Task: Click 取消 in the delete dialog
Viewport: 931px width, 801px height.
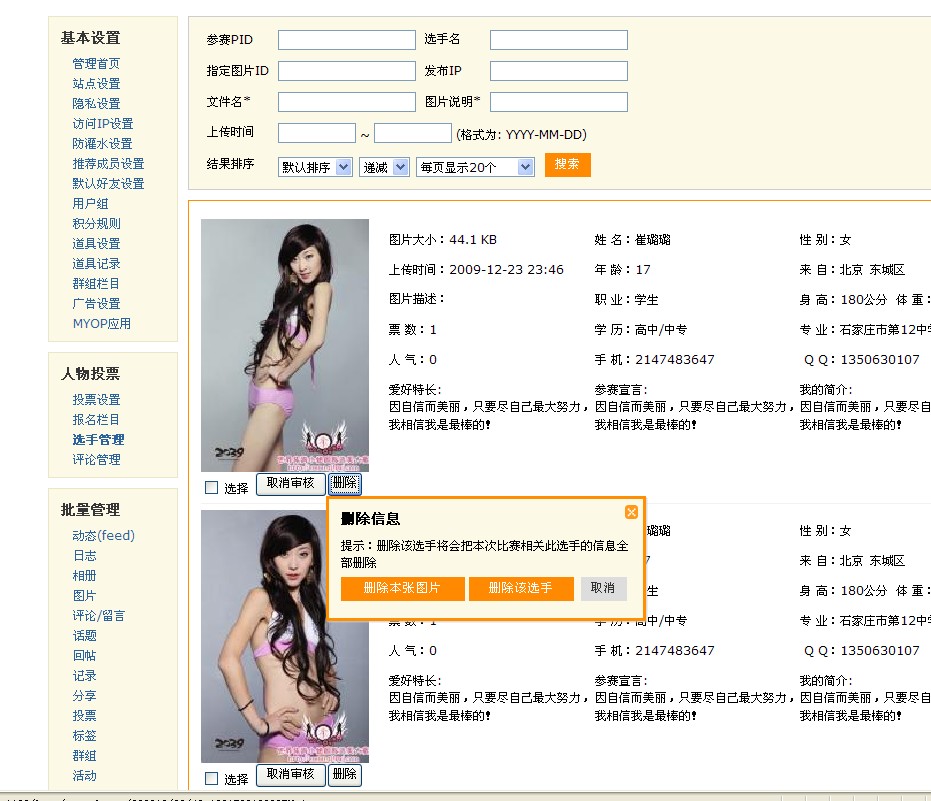Action: coord(603,588)
